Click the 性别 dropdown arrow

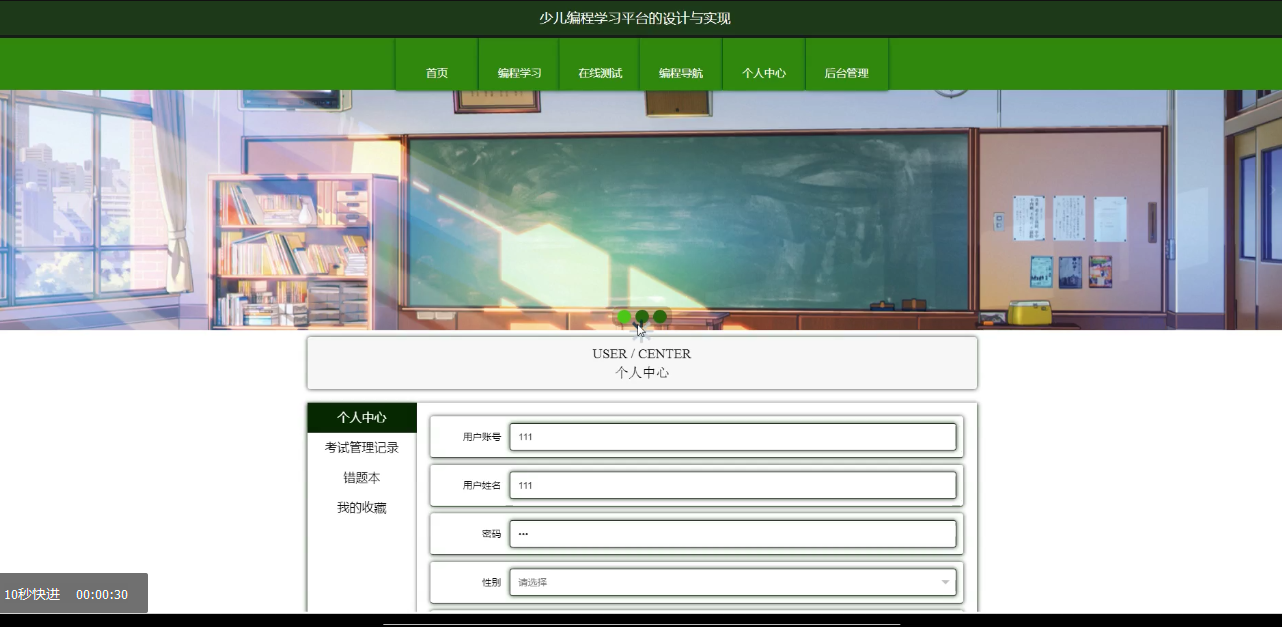point(945,582)
